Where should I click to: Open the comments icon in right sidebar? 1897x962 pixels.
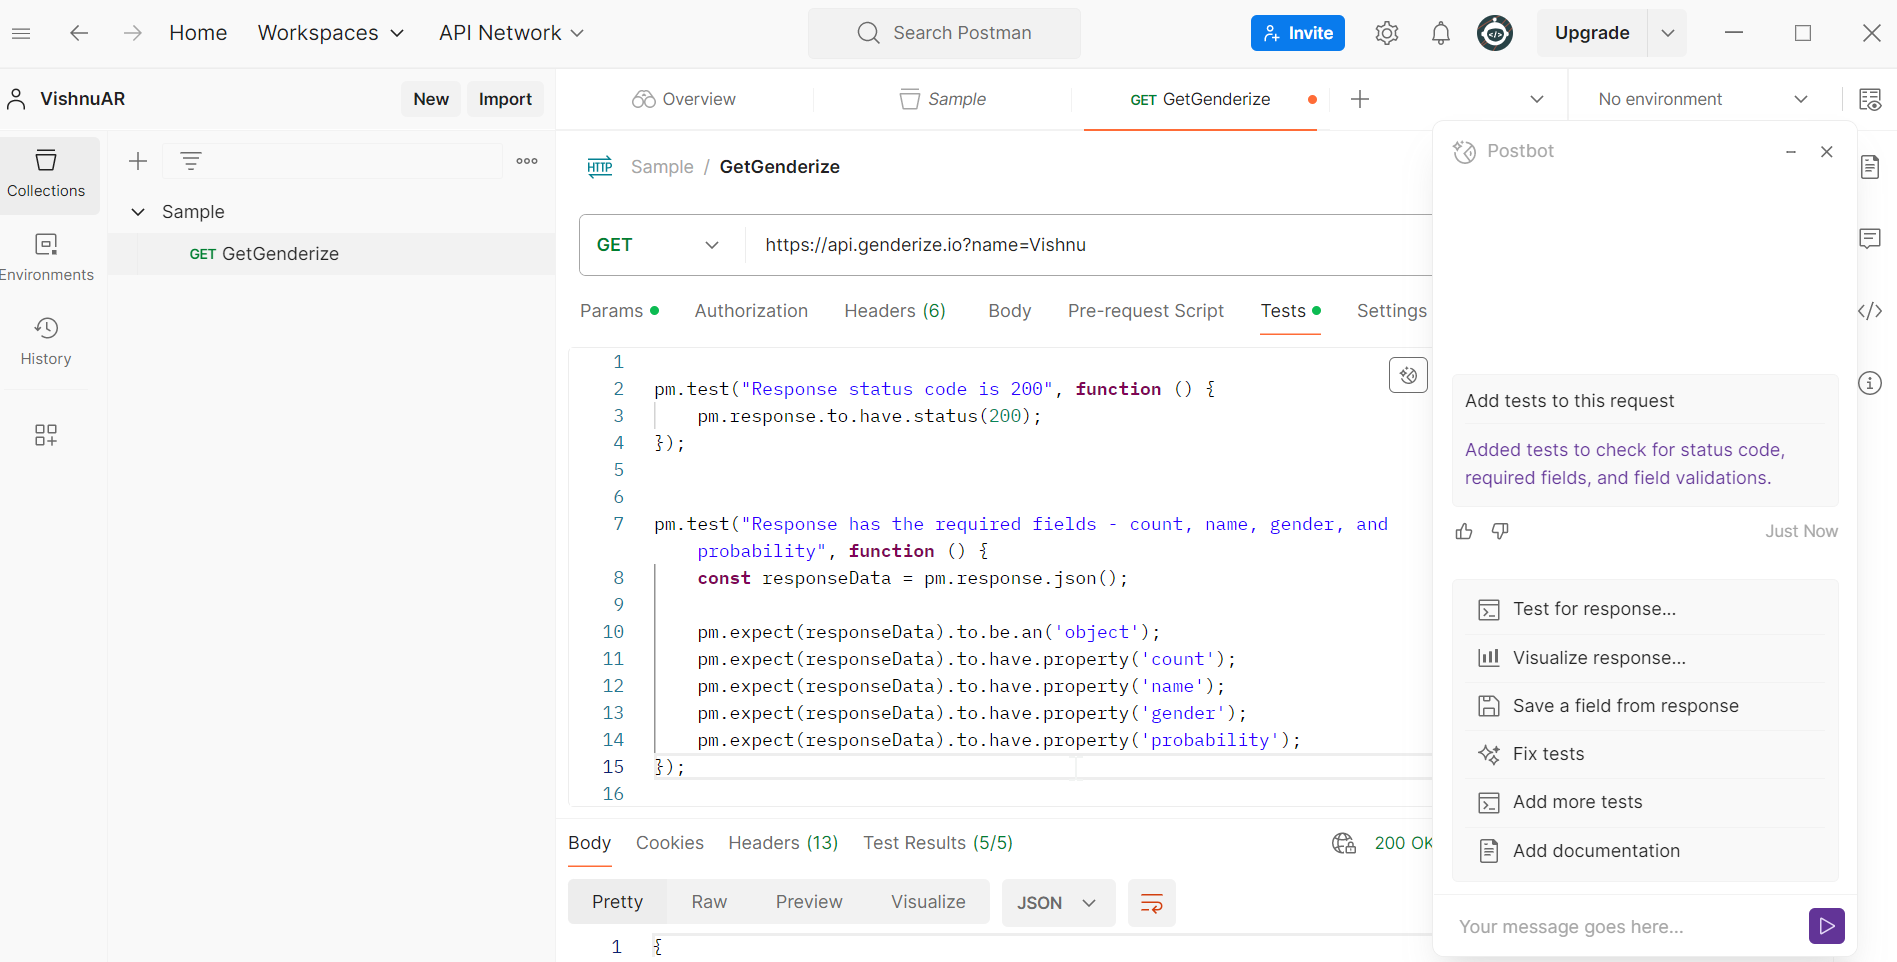(x=1870, y=238)
